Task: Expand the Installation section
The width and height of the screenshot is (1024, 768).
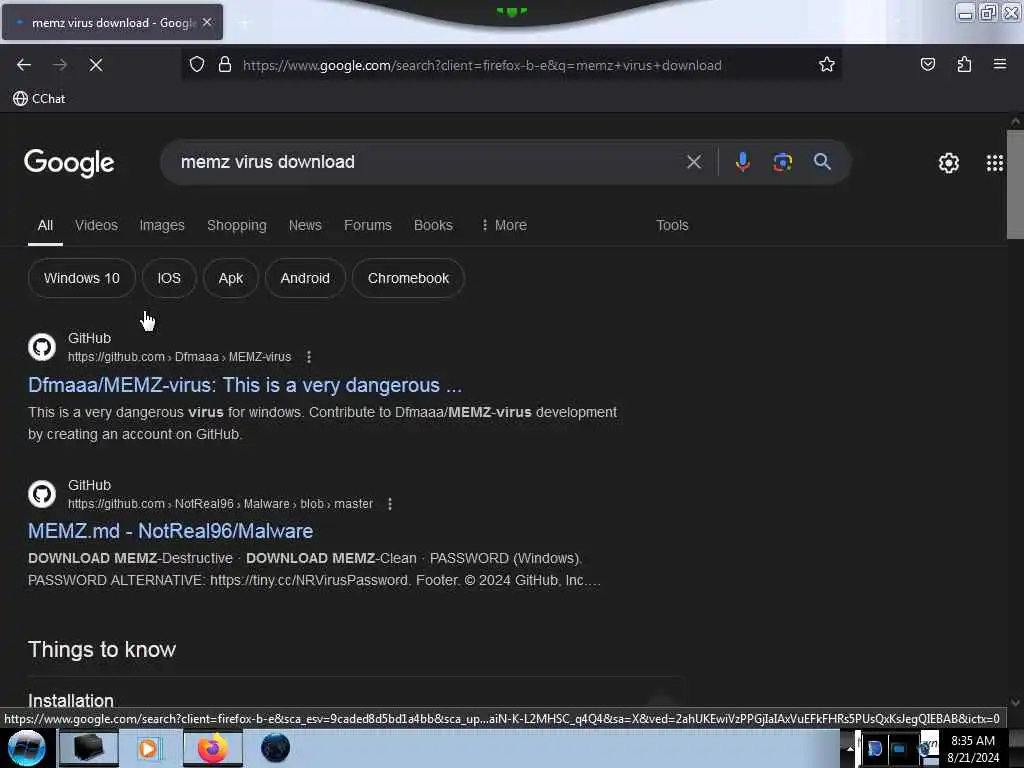Action: [353, 700]
